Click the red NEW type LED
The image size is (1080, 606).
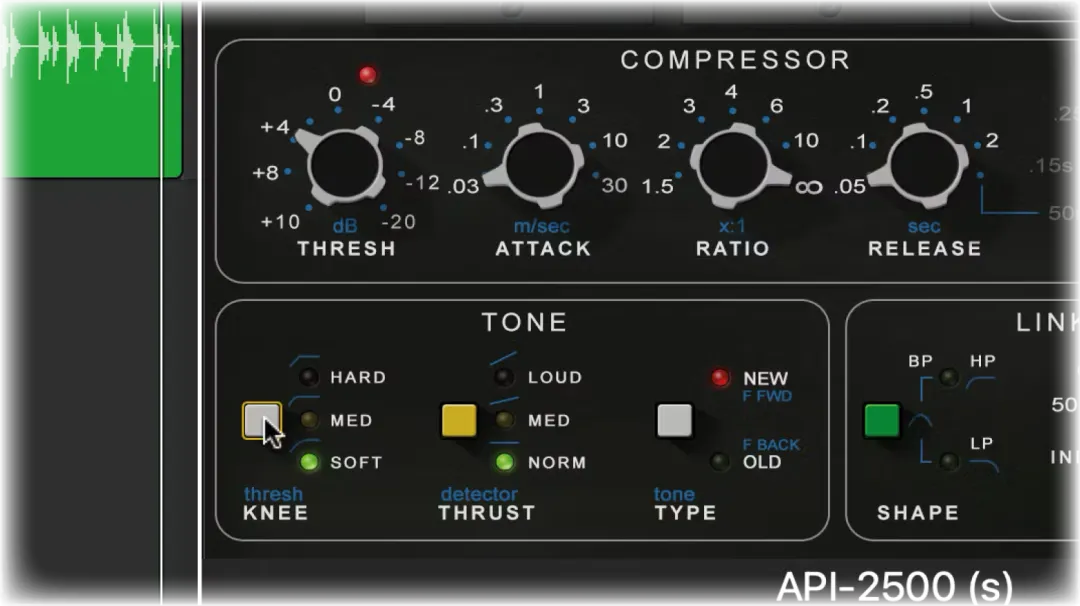pos(720,377)
